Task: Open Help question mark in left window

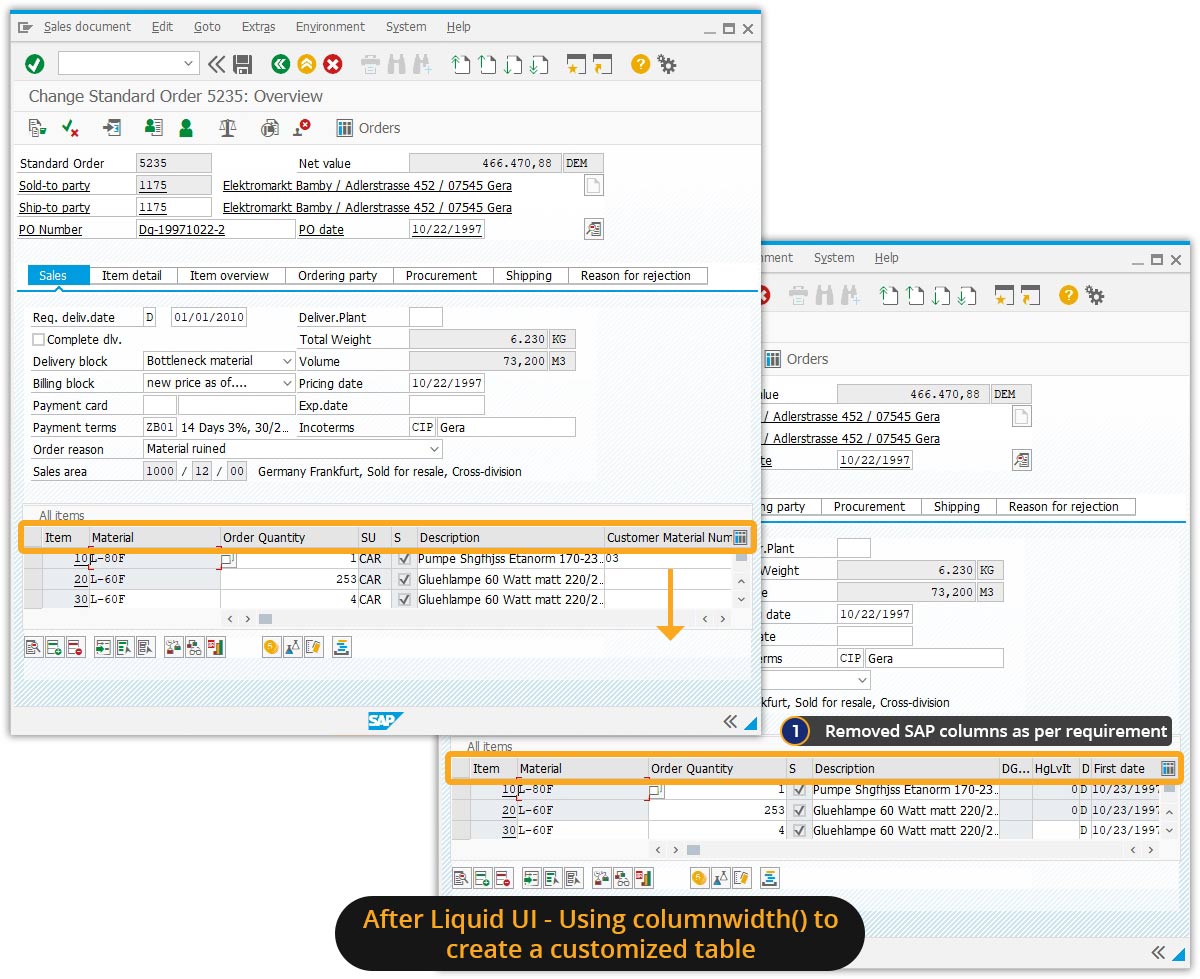Action: (x=640, y=64)
